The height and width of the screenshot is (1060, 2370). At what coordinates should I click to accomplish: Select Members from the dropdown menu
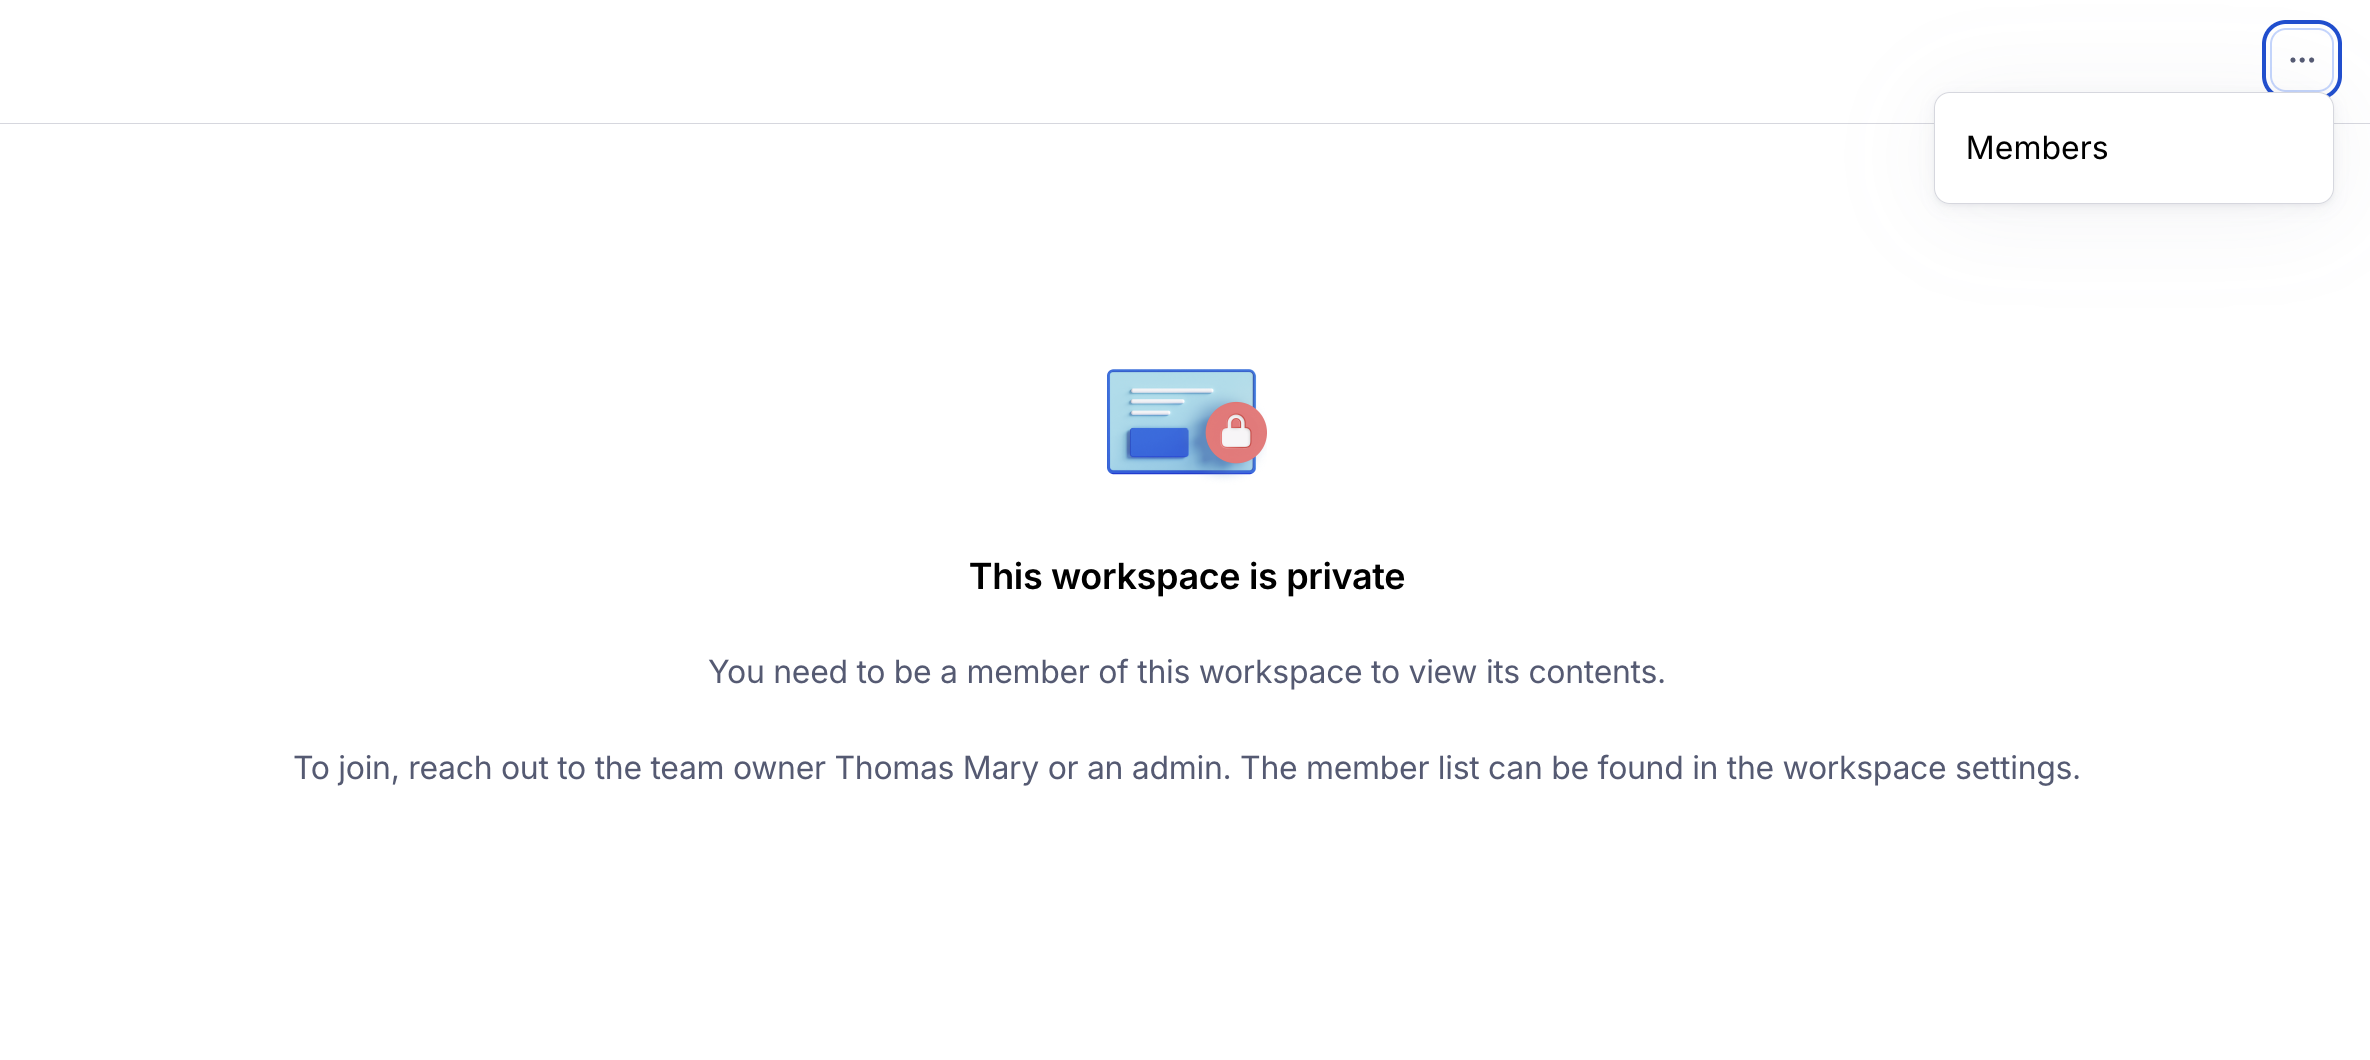tap(2036, 148)
